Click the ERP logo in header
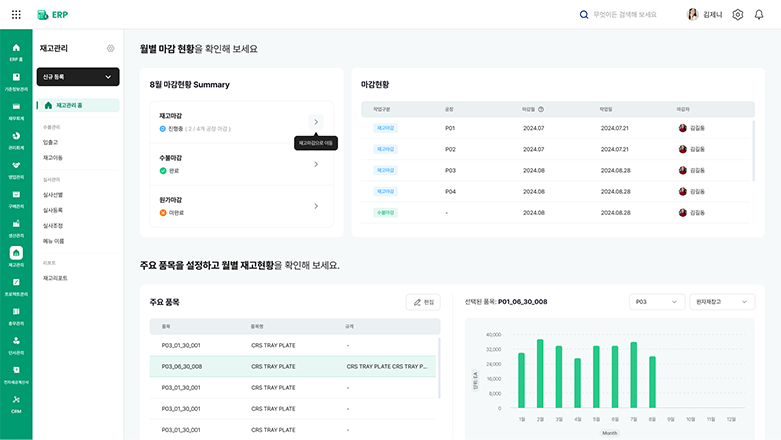This screenshot has height=440, width=781. tap(53, 14)
